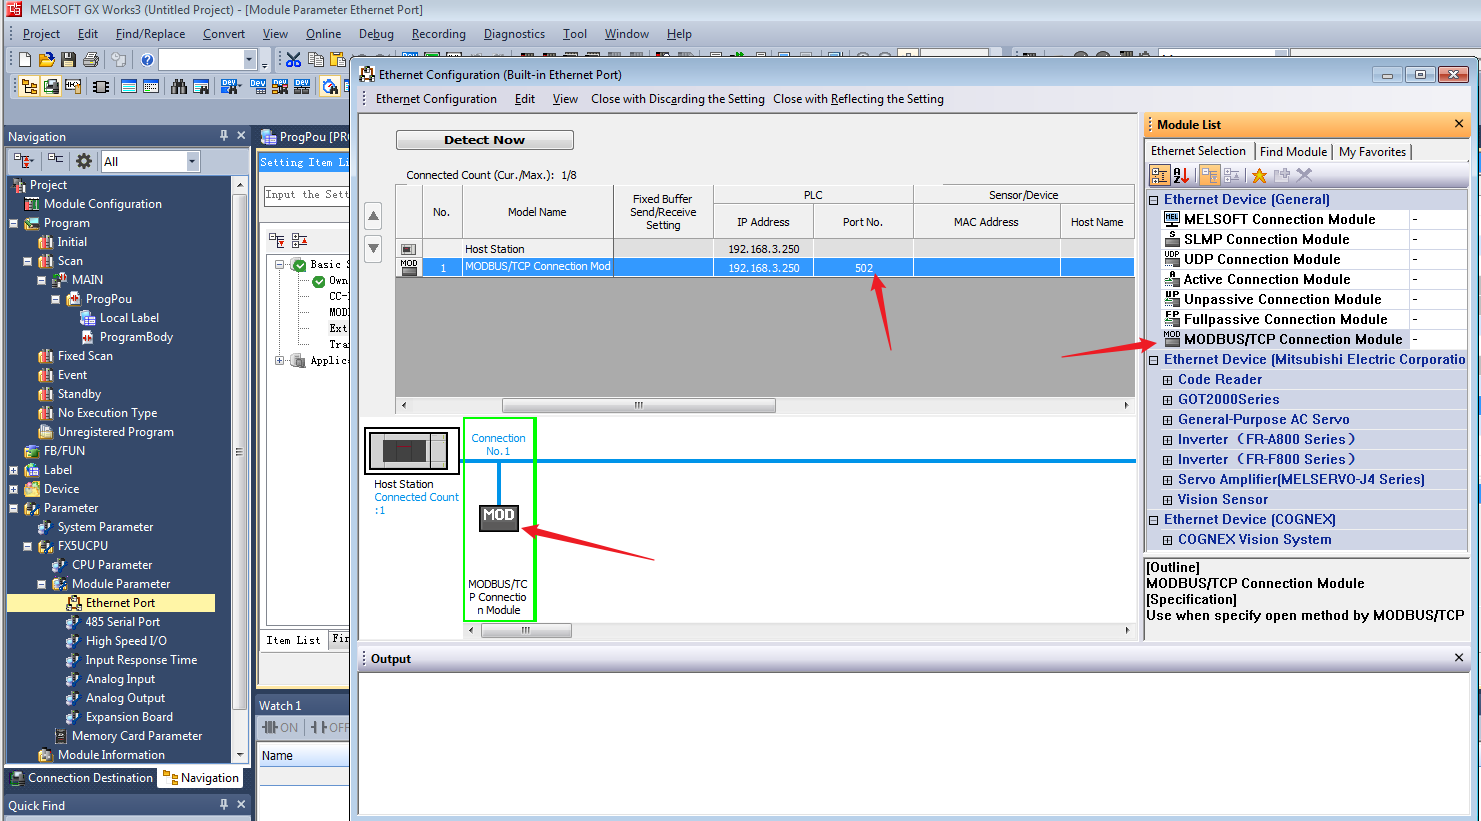Open the All filter dropdown in Navigation
The width and height of the screenshot is (1481, 821).
(192, 161)
